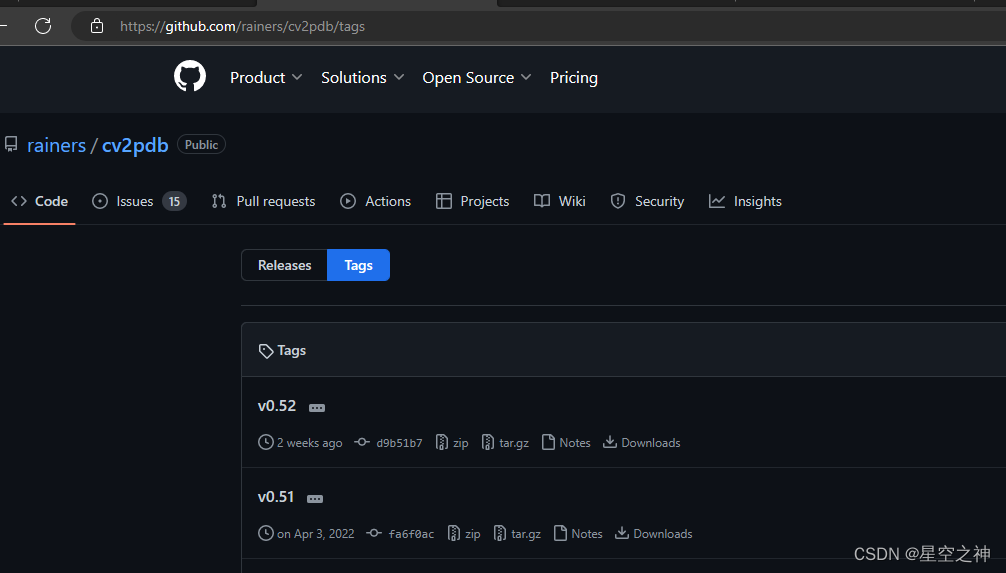This screenshot has width=1006, height=573.
Task: Click the download icon for v0.52
Action: 610,442
